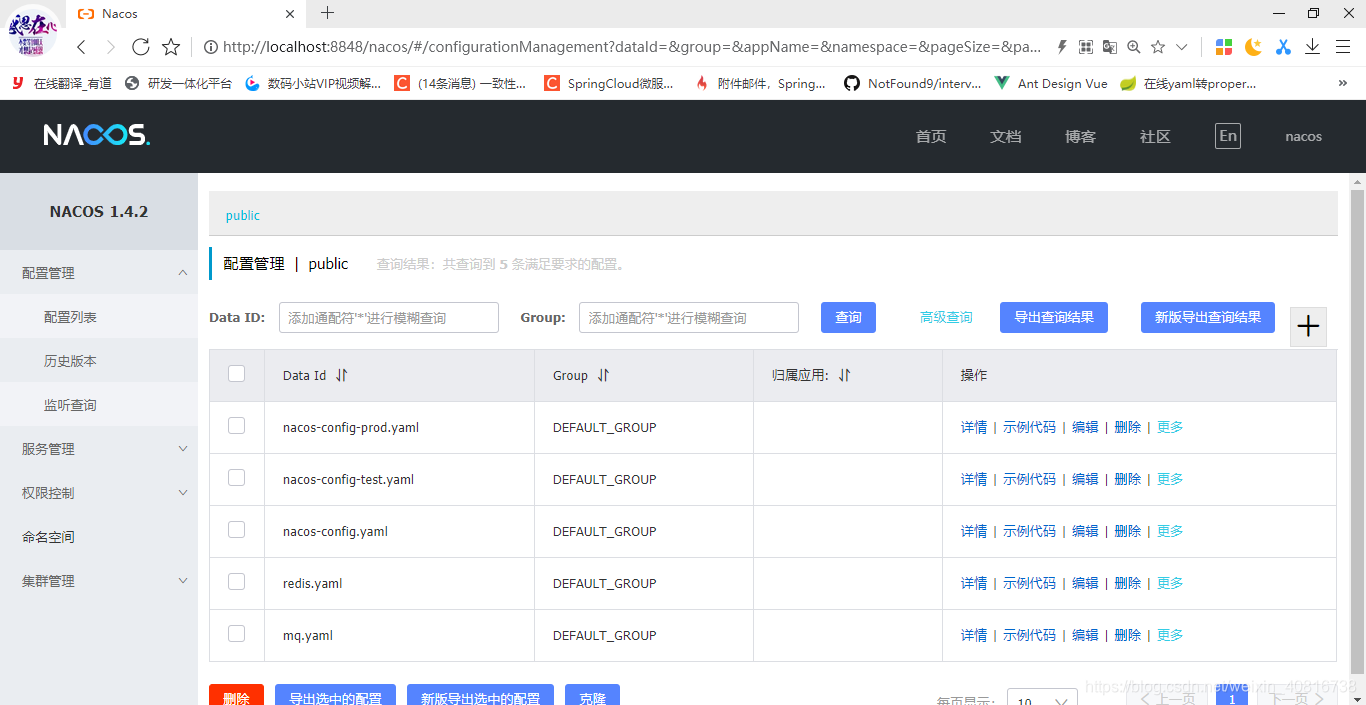
Task: Toggle the select-all checkbox in the table header
Action: click(x=237, y=374)
